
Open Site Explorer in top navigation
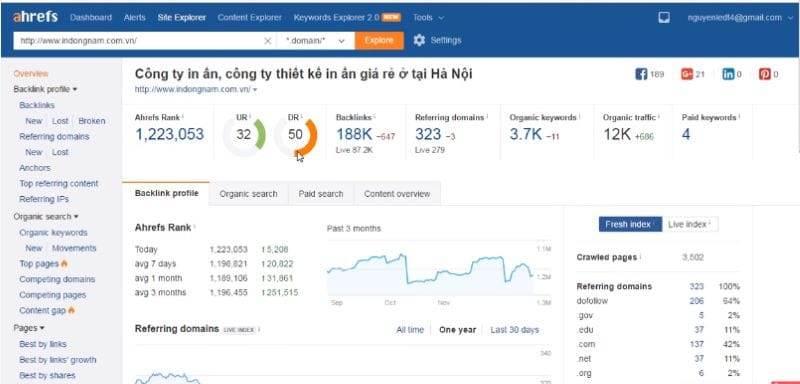coord(182,17)
